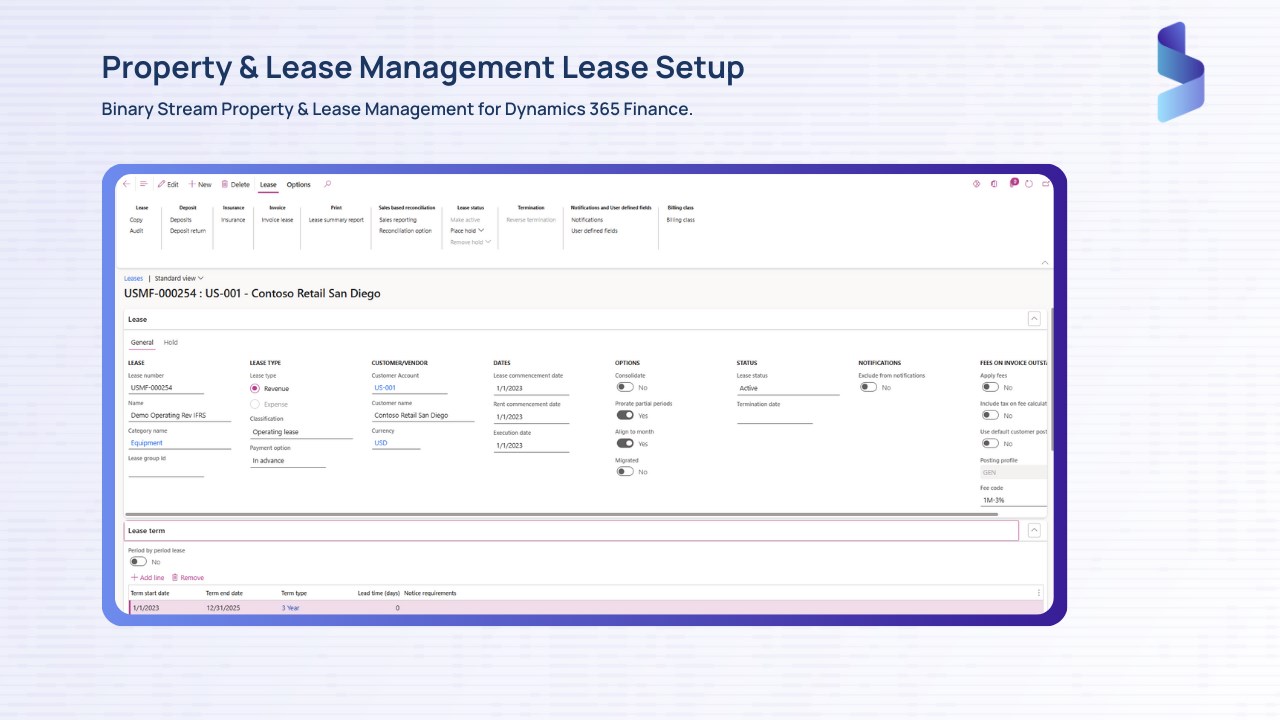Switch to the Options ribbon tab
The image size is (1280, 720).
[299, 184]
